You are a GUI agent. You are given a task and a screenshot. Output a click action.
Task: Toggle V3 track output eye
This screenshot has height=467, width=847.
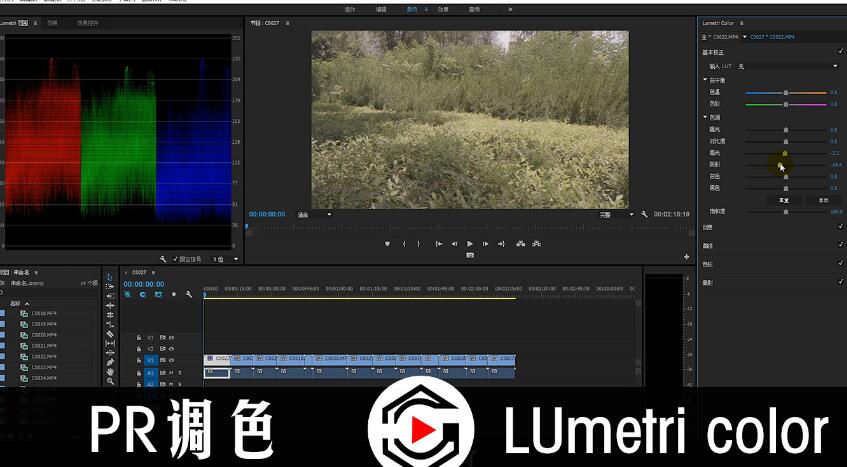[x=172, y=338]
